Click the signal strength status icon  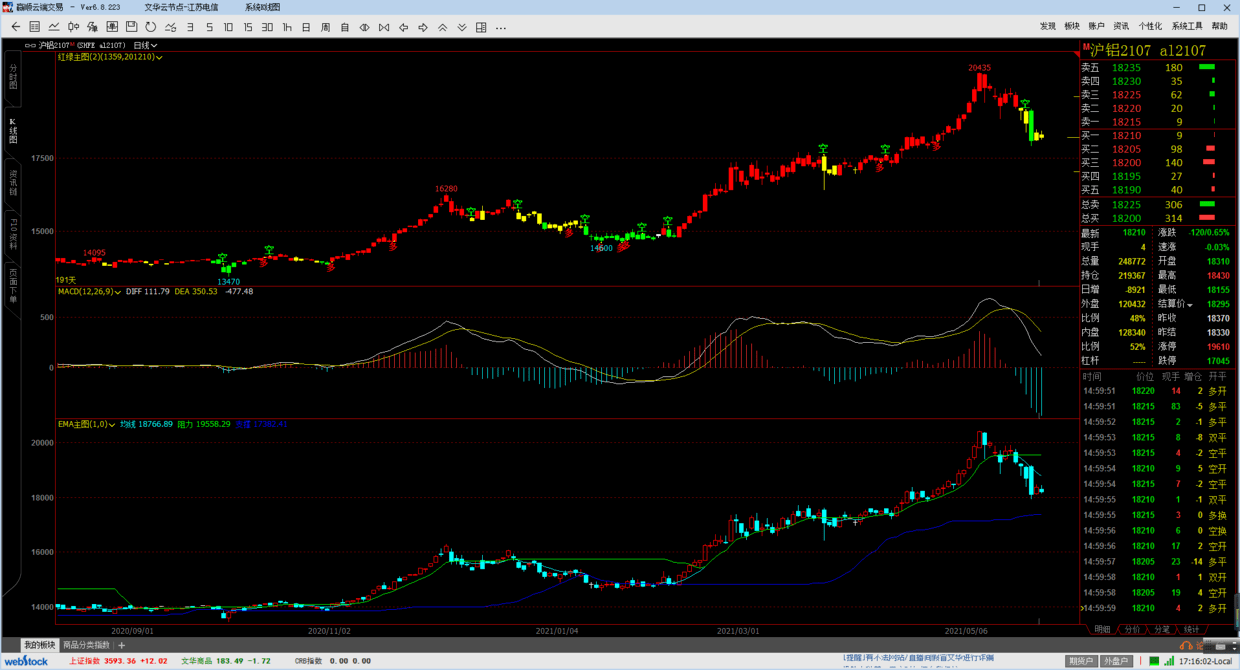click(1168, 661)
